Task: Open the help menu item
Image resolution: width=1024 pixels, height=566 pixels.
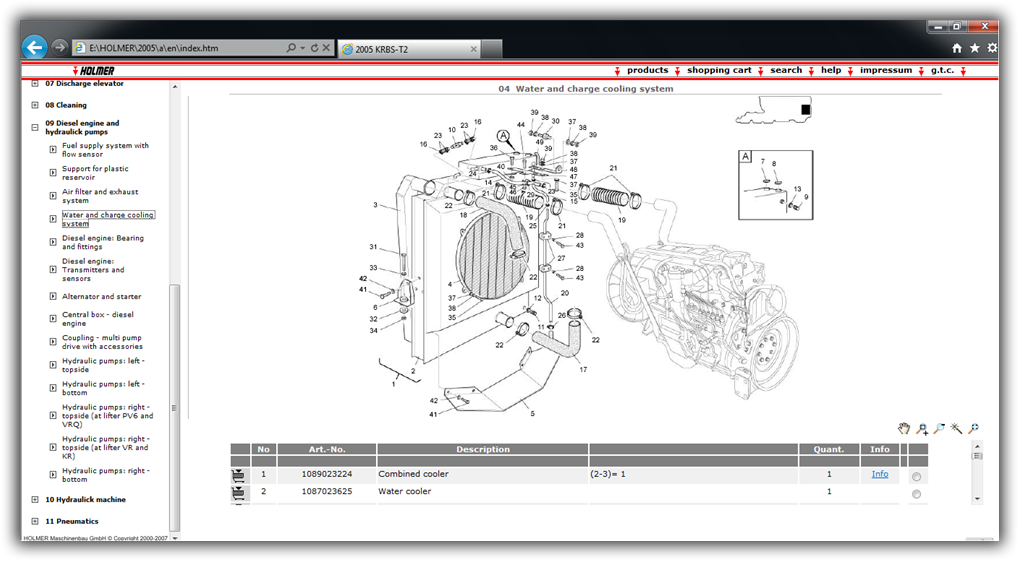Action: coord(831,70)
